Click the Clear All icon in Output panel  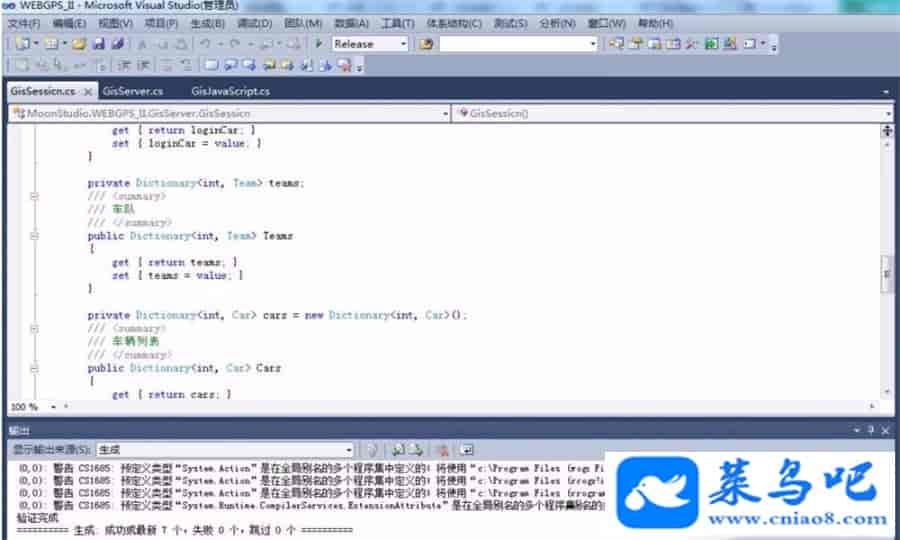click(x=441, y=450)
